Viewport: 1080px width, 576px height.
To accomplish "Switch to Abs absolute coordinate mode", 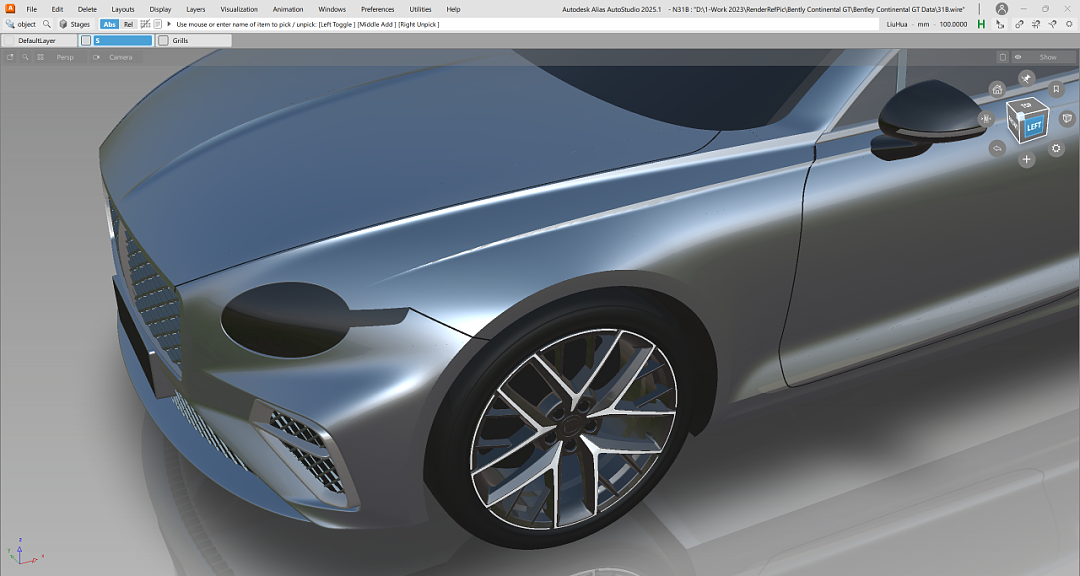I will (x=109, y=24).
